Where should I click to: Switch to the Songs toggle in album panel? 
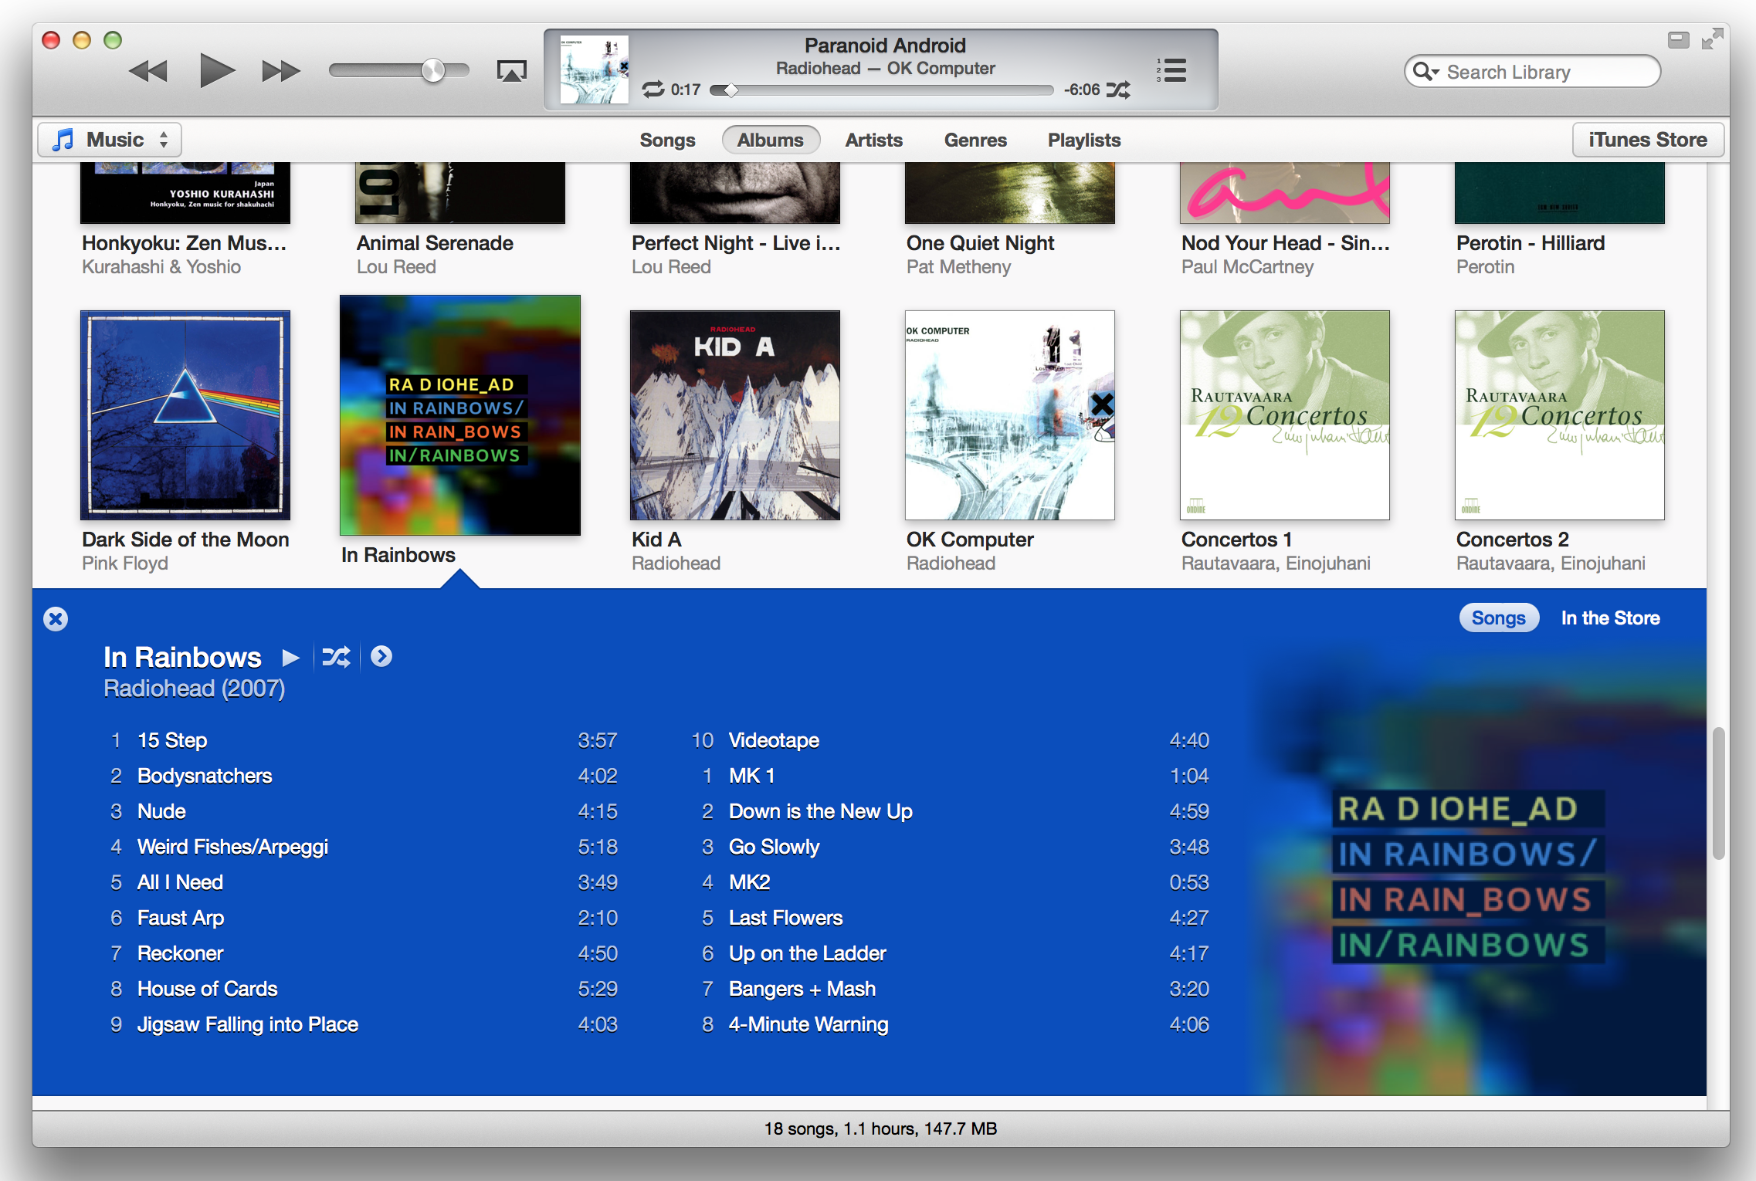1497,618
